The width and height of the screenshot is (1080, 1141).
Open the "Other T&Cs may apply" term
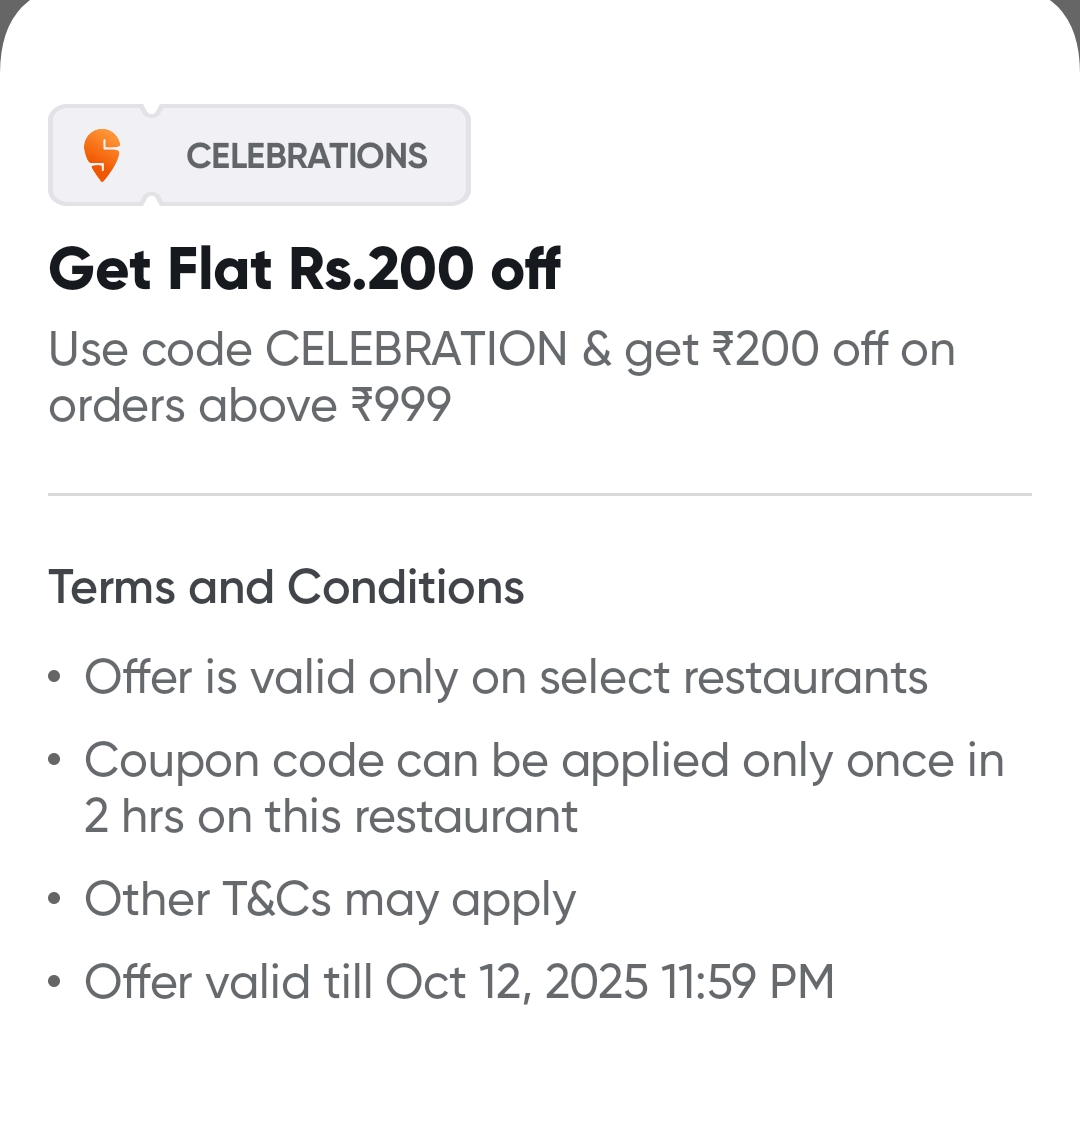tap(330, 900)
